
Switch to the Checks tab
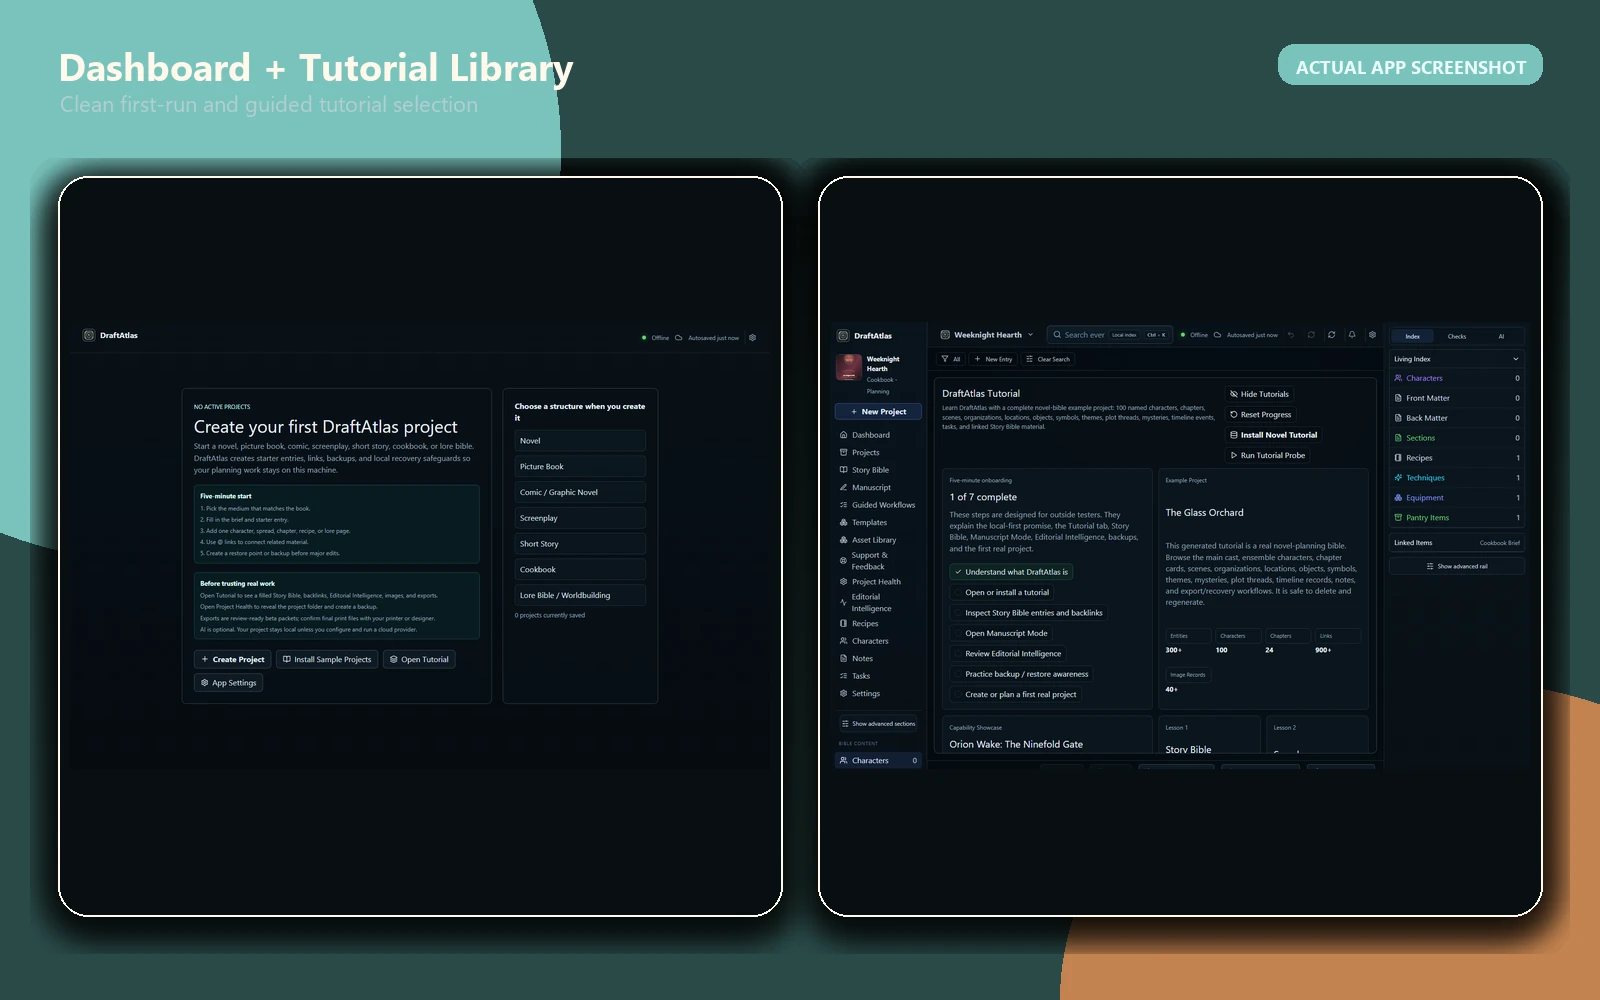(x=1457, y=336)
